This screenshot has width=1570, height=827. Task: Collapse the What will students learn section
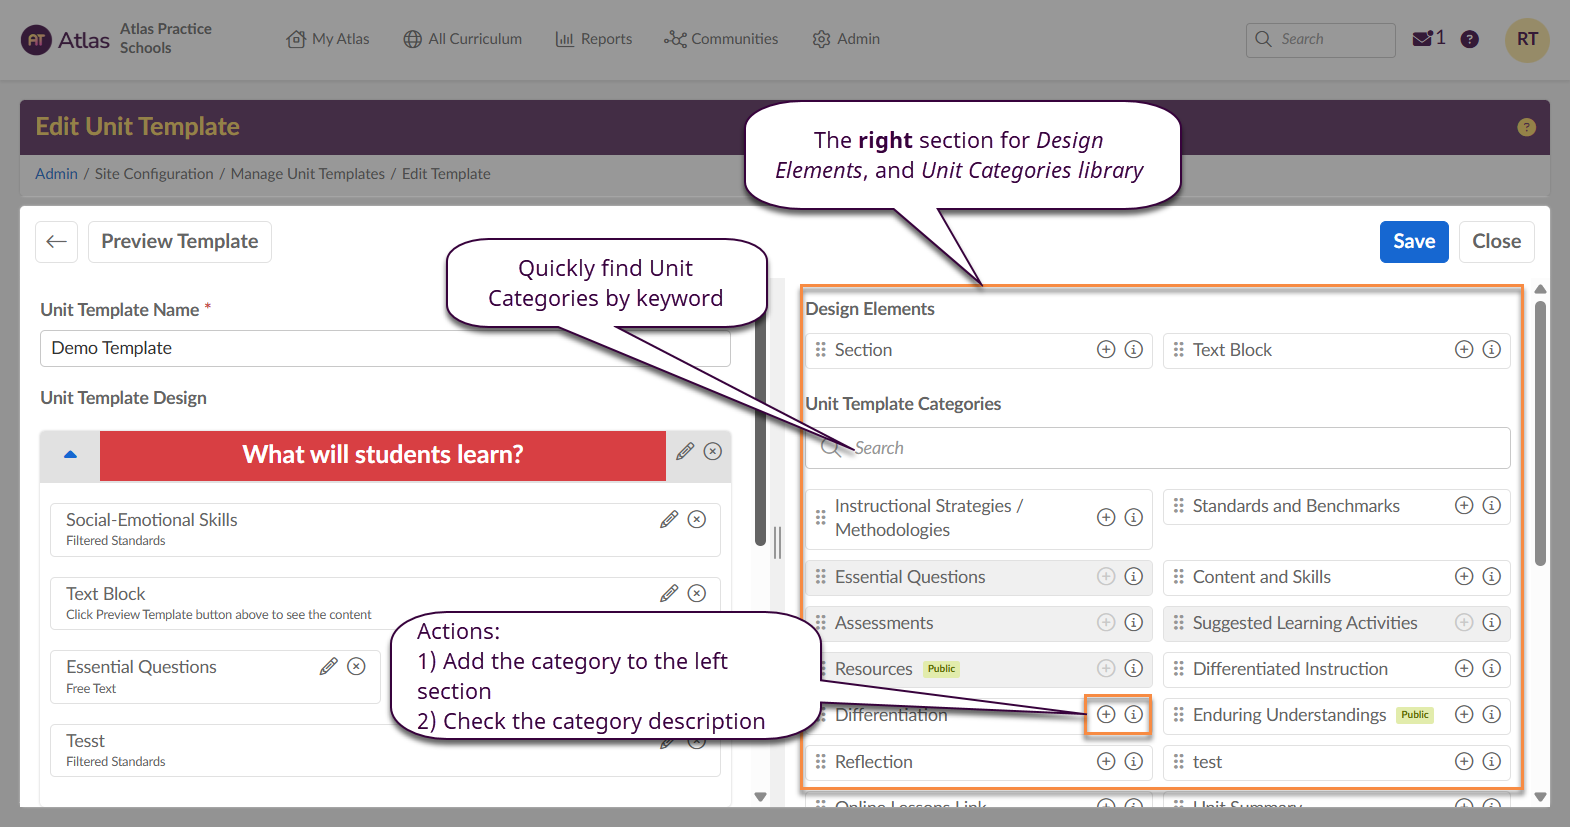tap(70, 455)
